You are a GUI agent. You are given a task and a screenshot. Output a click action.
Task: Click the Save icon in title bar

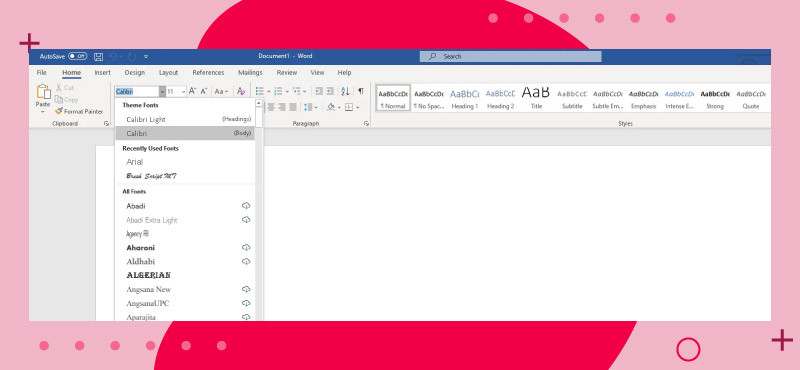98,57
